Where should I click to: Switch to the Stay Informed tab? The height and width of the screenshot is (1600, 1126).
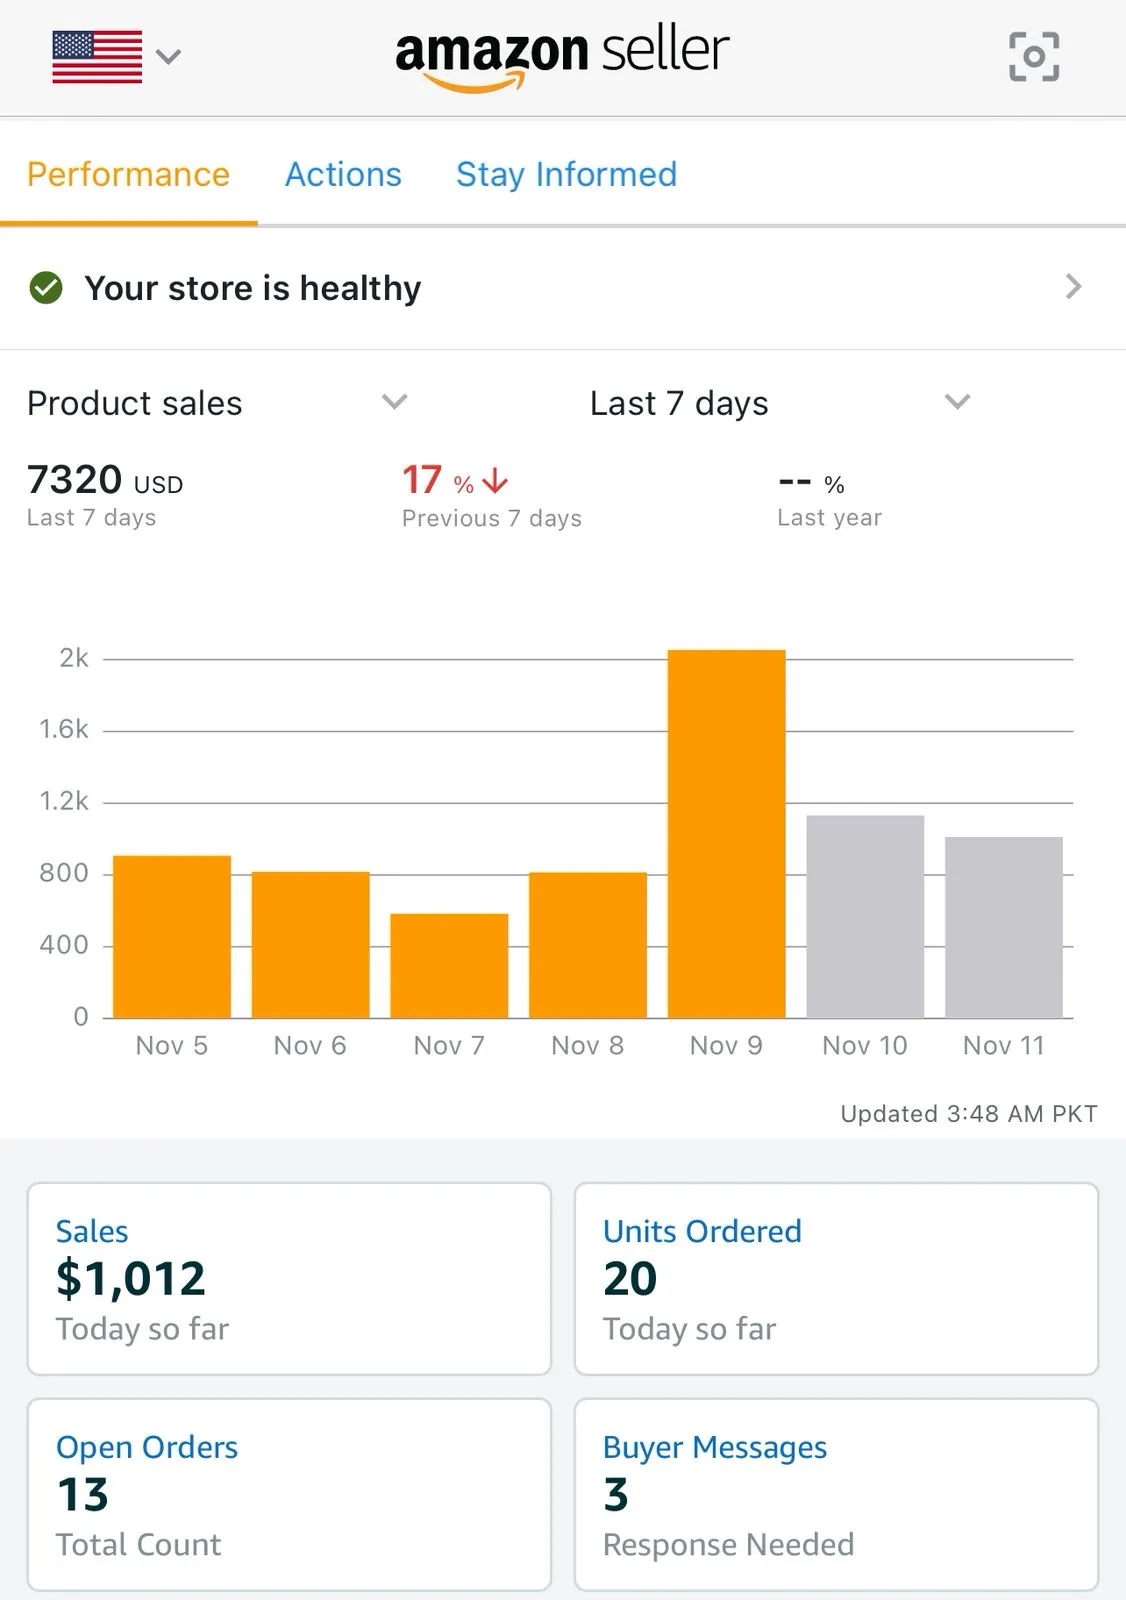point(566,175)
